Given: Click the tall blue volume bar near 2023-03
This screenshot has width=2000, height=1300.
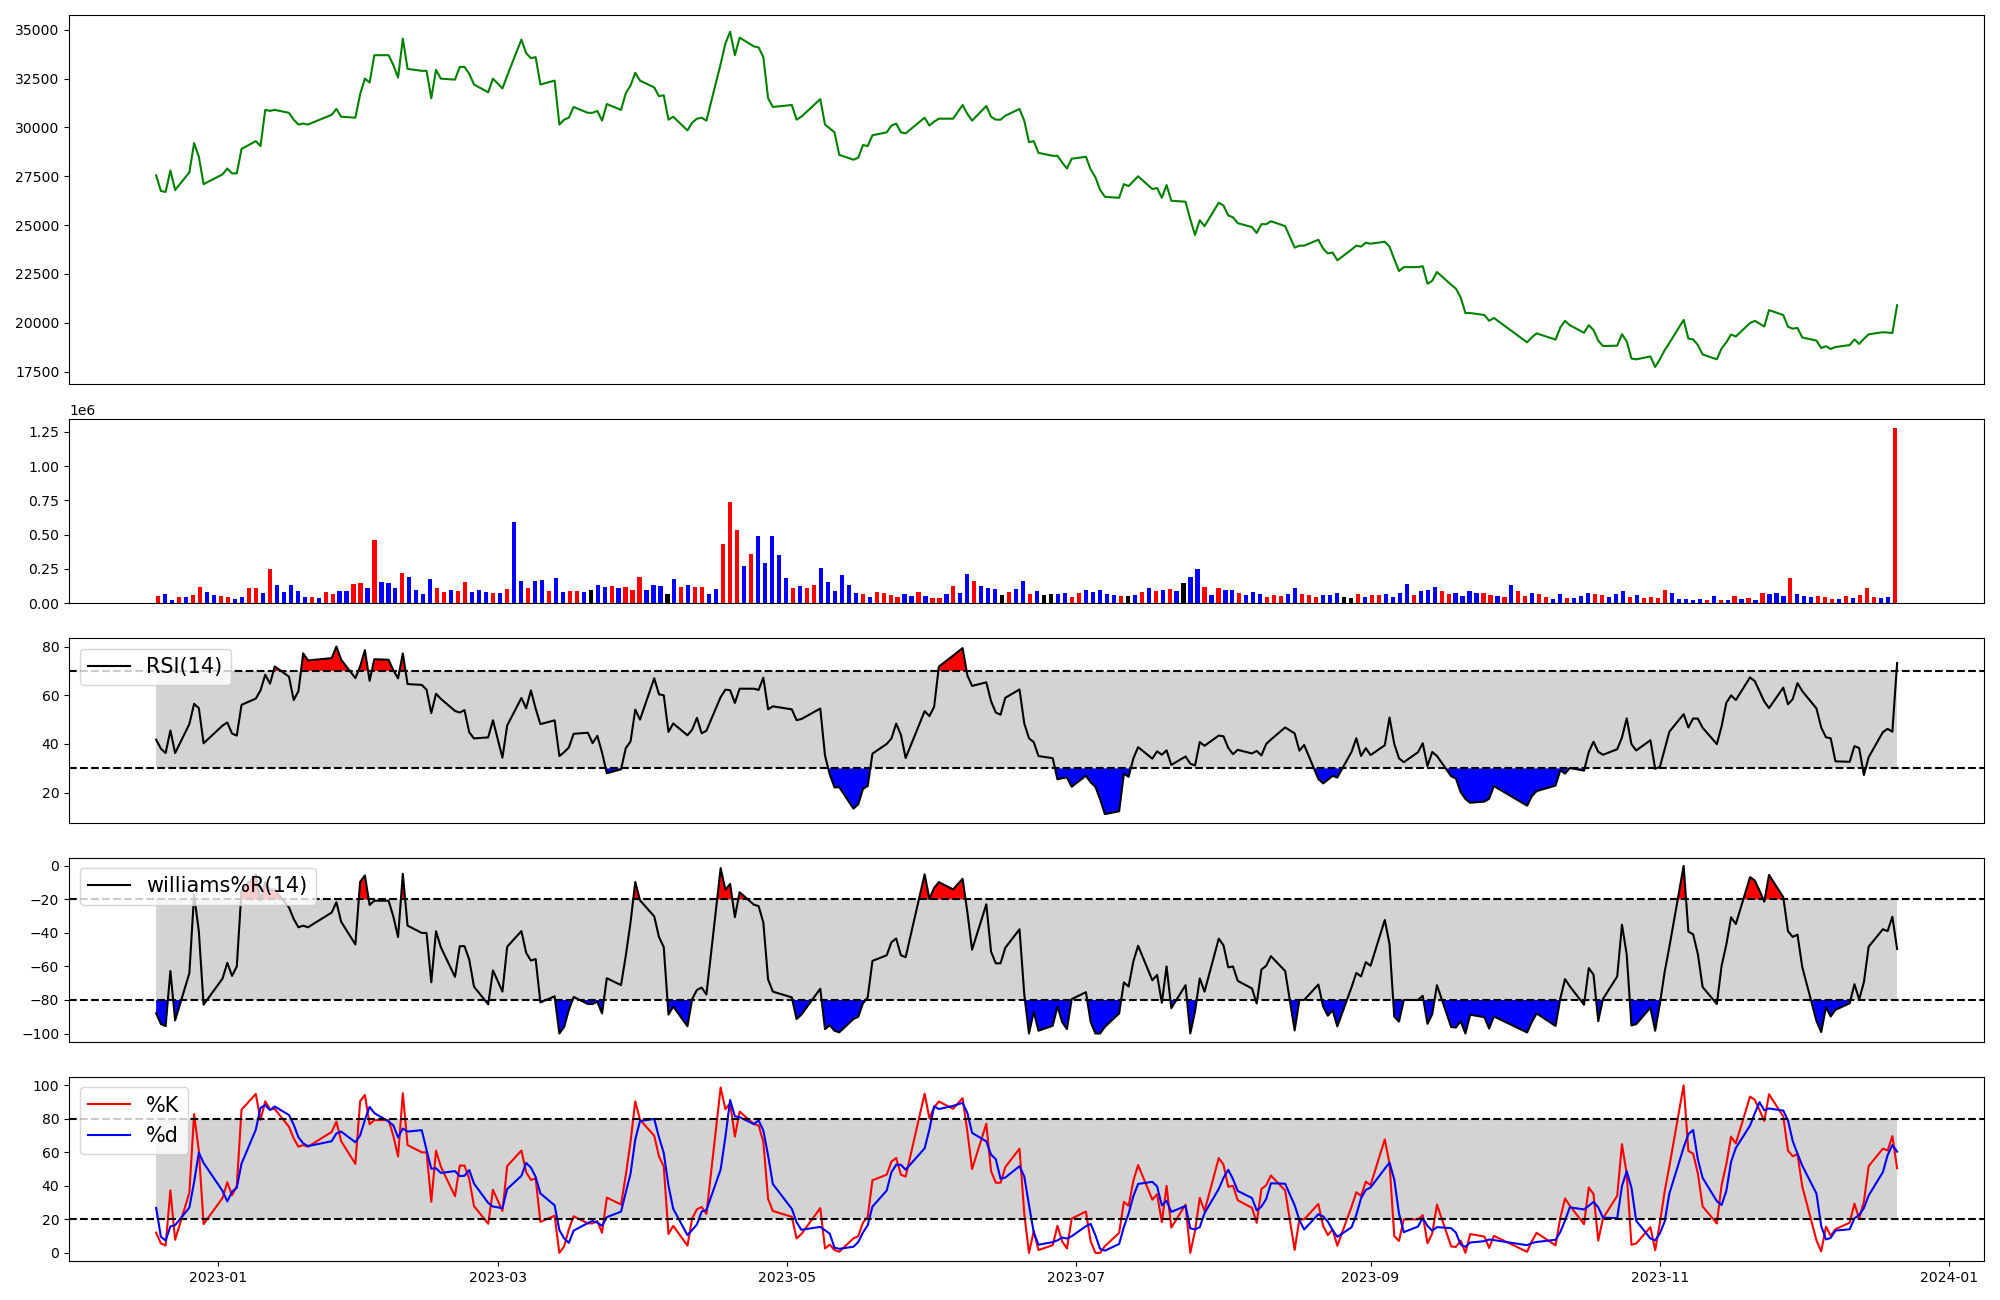Looking at the screenshot, I should pyautogui.click(x=514, y=562).
